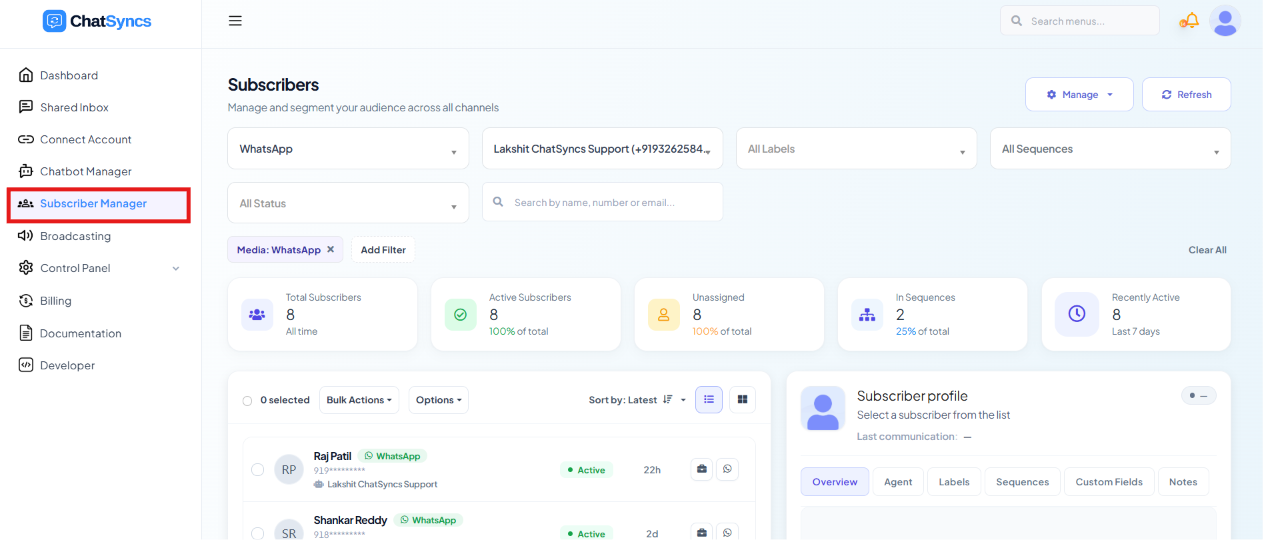Image resolution: width=1263 pixels, height=540 pixels.
Task: Click Shankar Reddy's WhatsApp chat icon
Action: pos(727,533)
